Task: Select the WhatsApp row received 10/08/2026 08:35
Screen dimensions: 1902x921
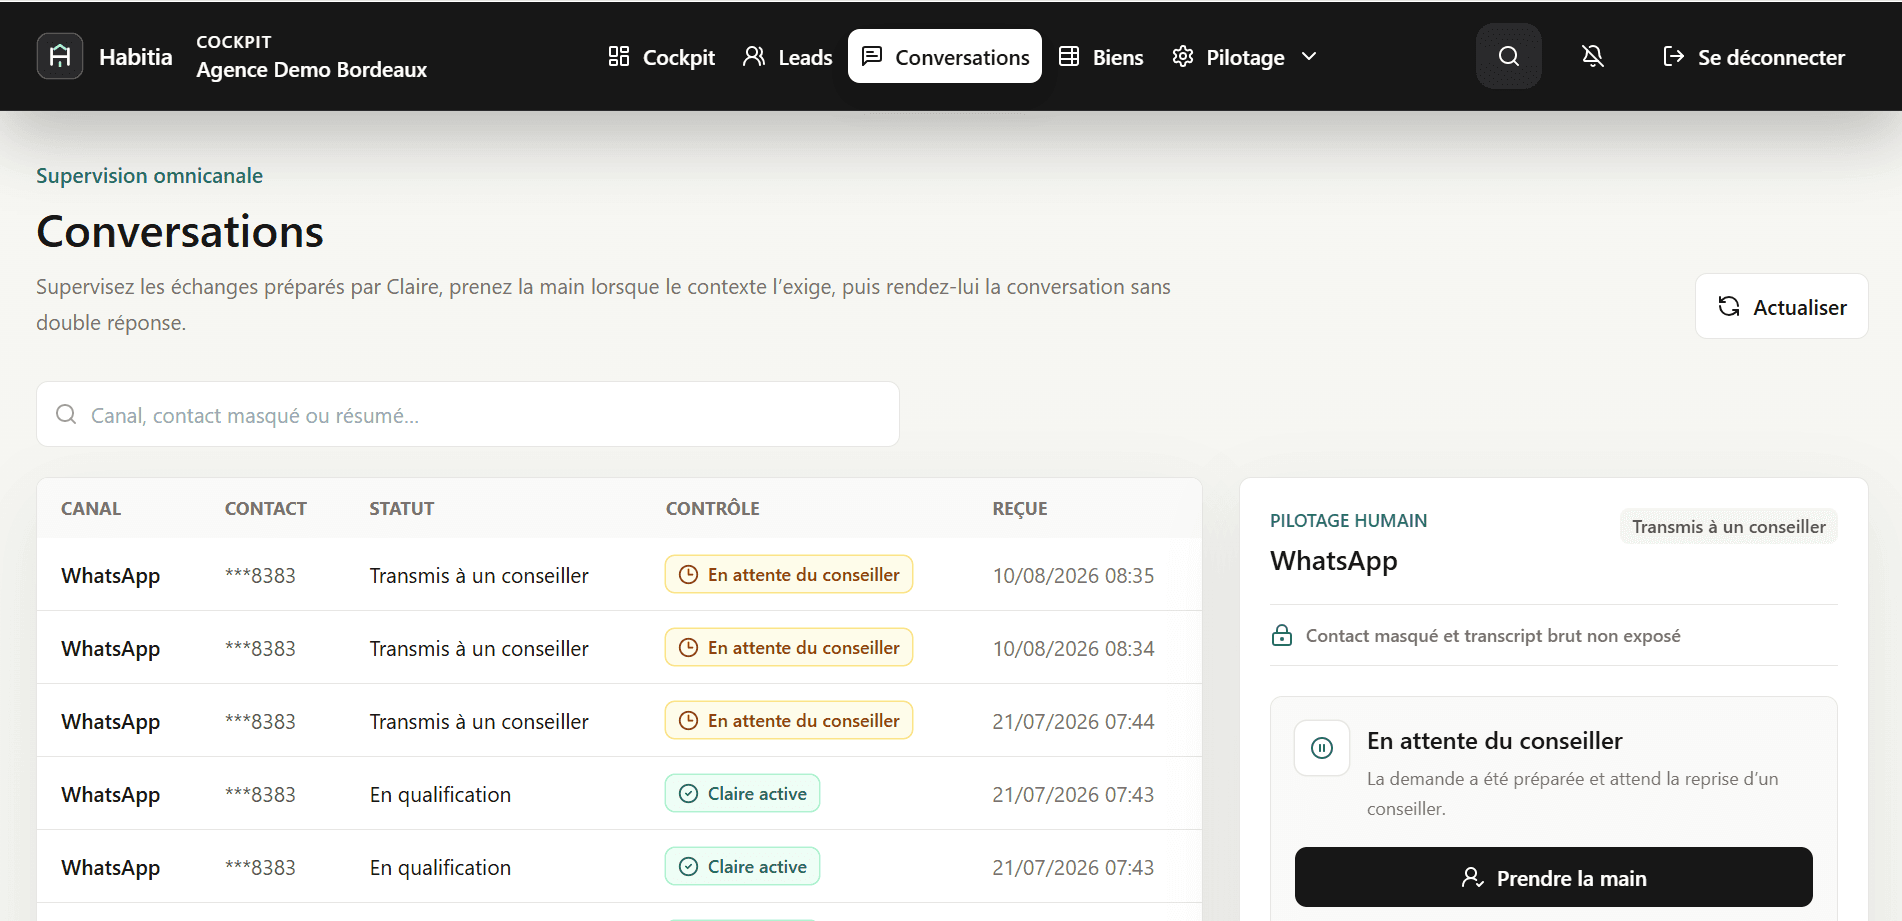Action: [619, 574]
